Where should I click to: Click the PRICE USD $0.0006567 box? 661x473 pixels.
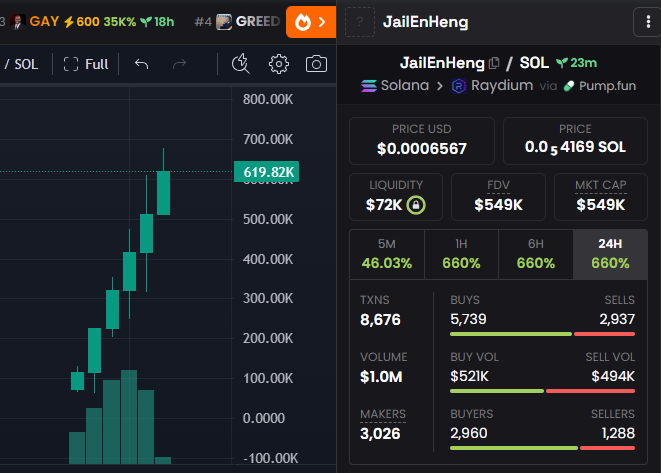(422, 141)
